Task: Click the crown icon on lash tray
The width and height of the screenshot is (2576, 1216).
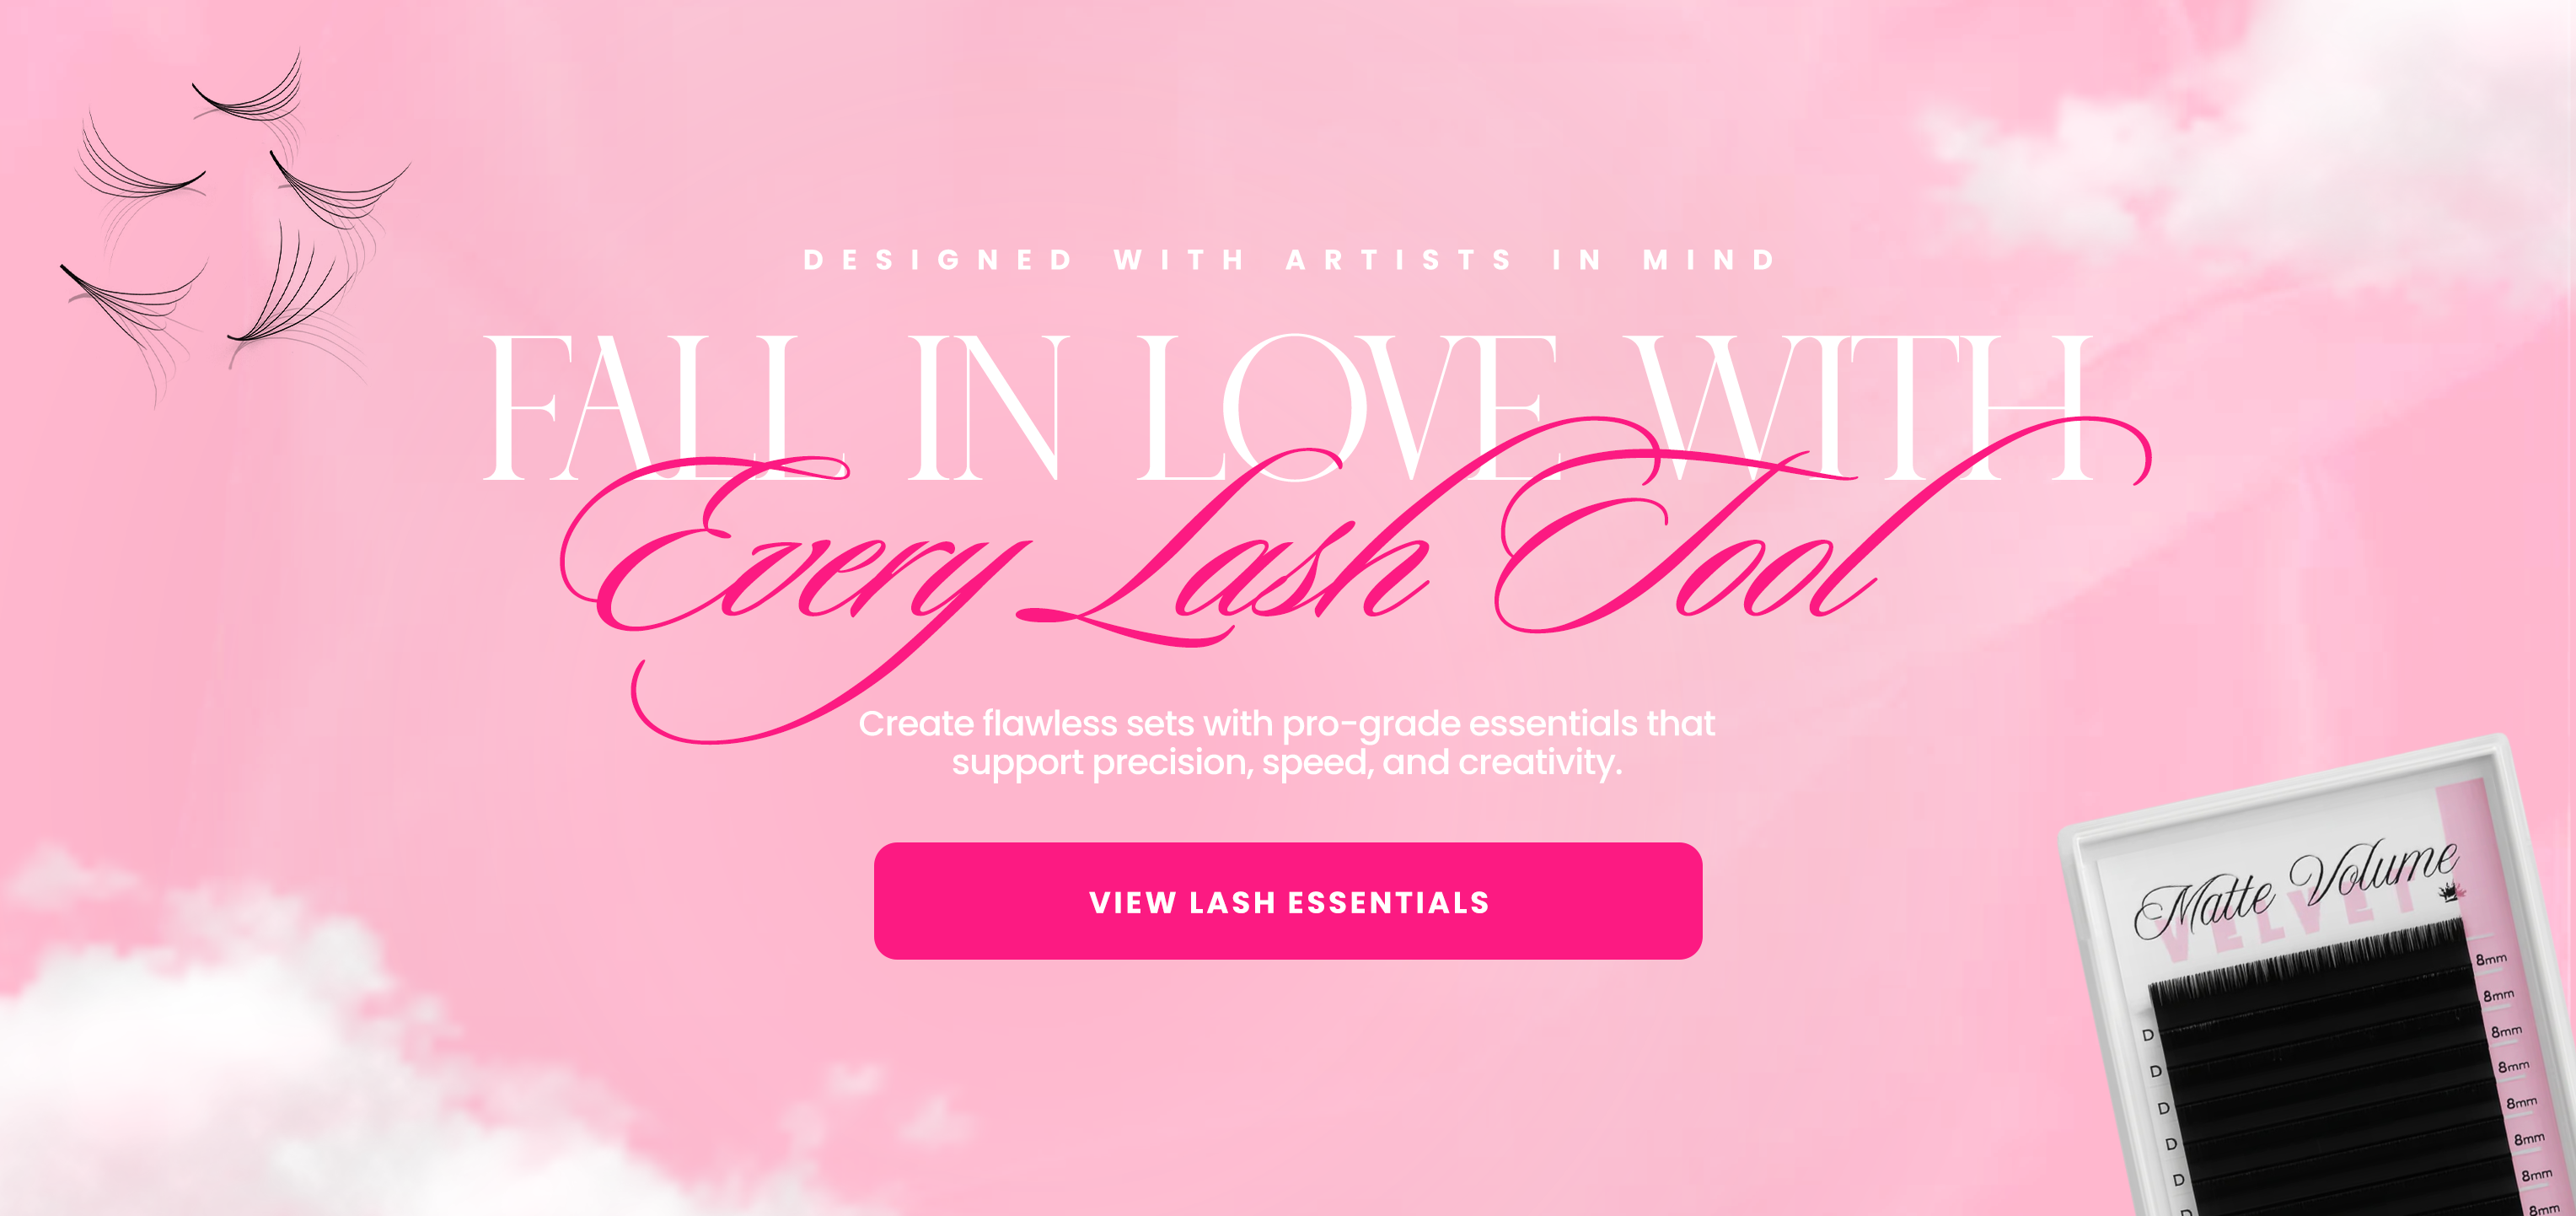Action: pyautogui.click(x=2447, y=891)
